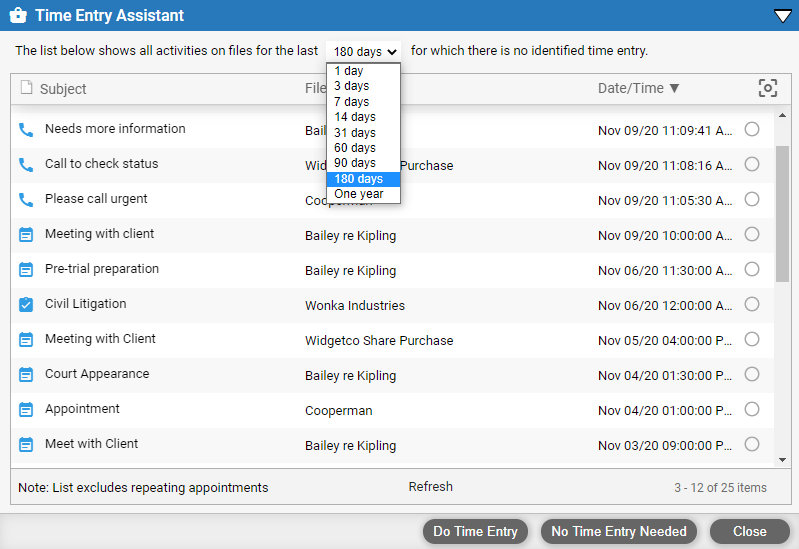This screenshot has height=549, width=799.
Task: Click 'Nov 03/20 09:00:00' date cell
Action: [x=665, y=446]
